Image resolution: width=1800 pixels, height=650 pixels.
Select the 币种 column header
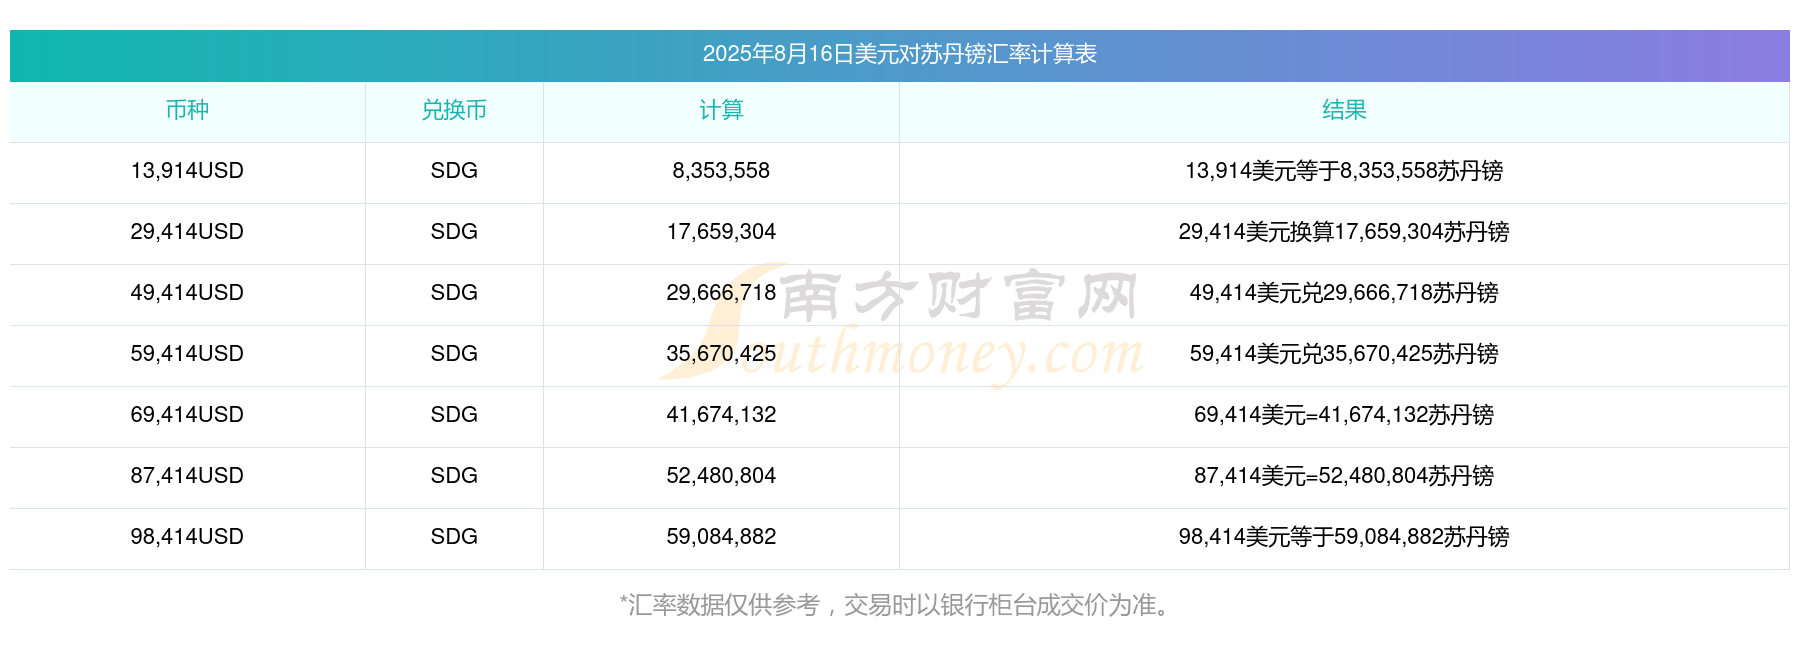187,110
